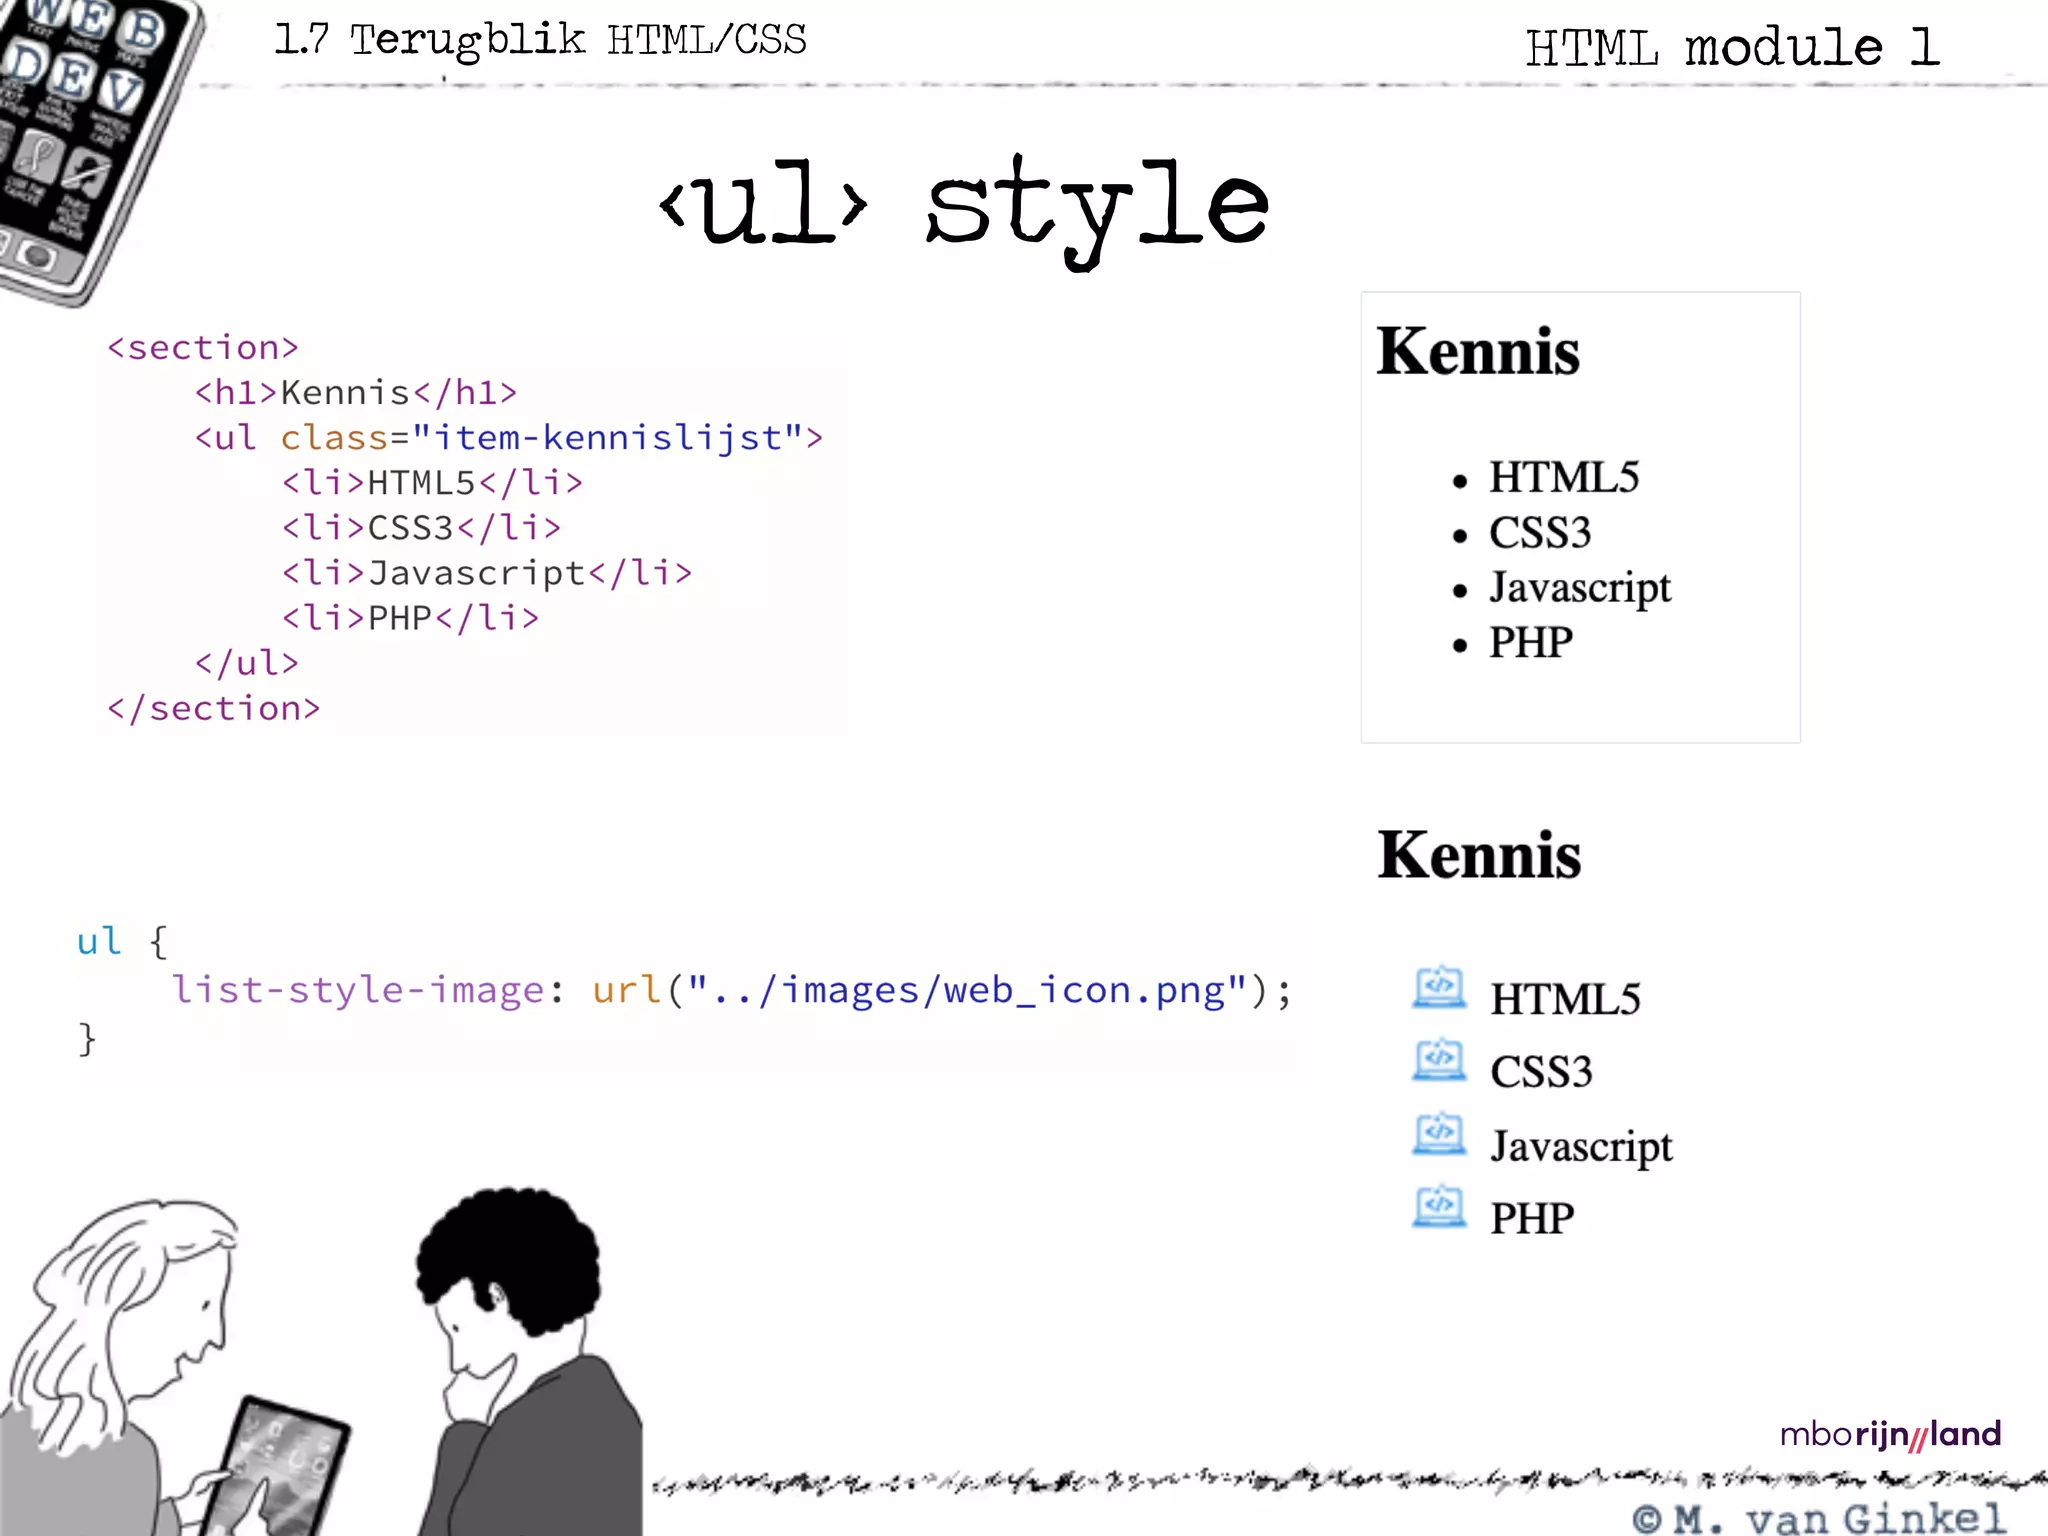This screenshot has width=2048, height=1536.
Task: Click the <li>HTML5</li> code line
Action: pyautogui.click(x=432, y=482)
